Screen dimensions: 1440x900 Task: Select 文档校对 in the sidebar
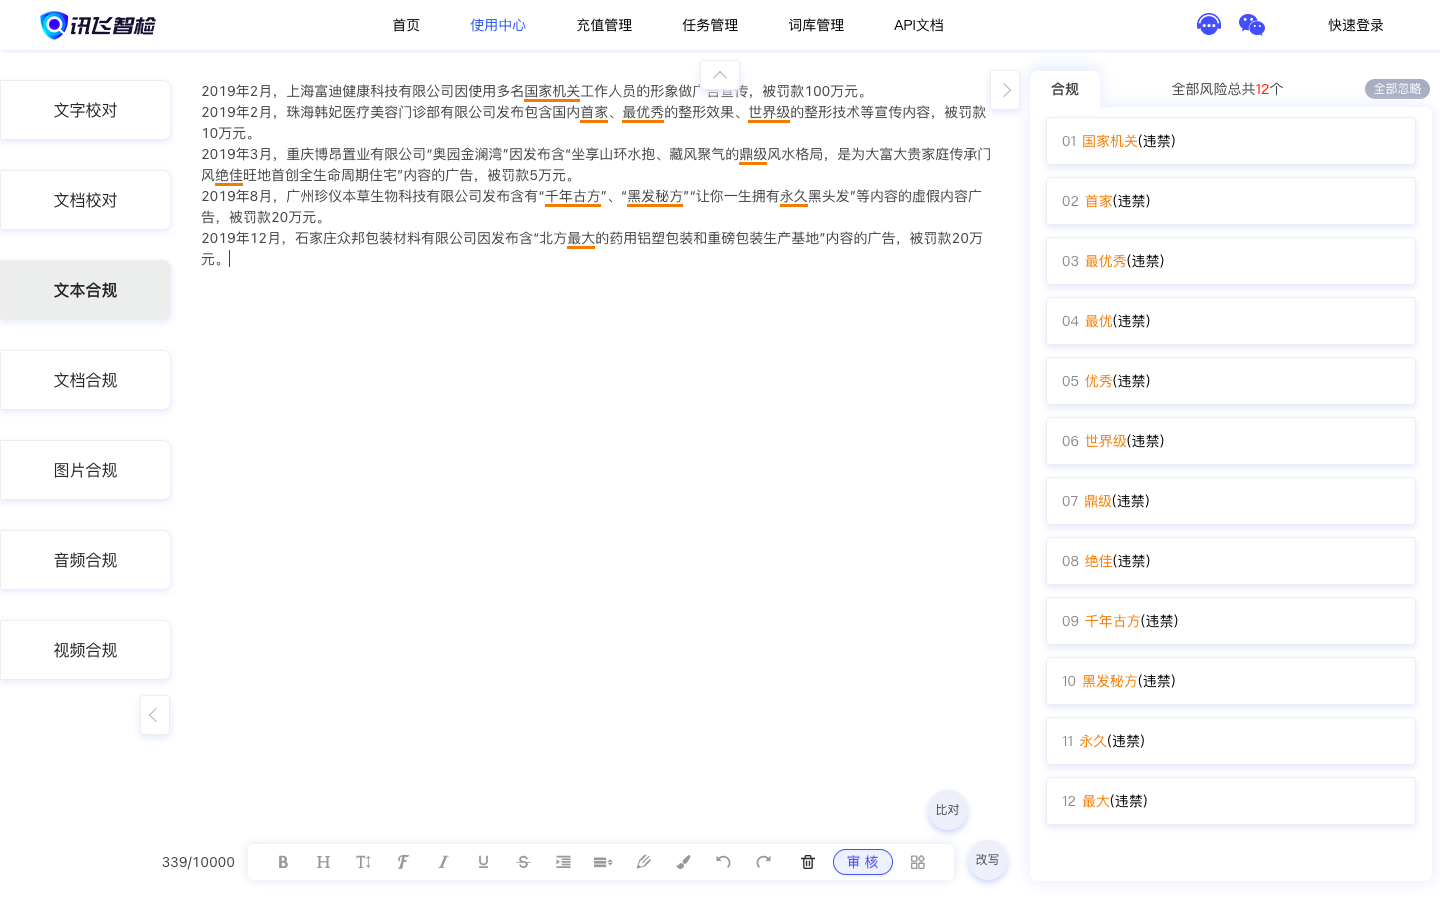pos(85,200)
